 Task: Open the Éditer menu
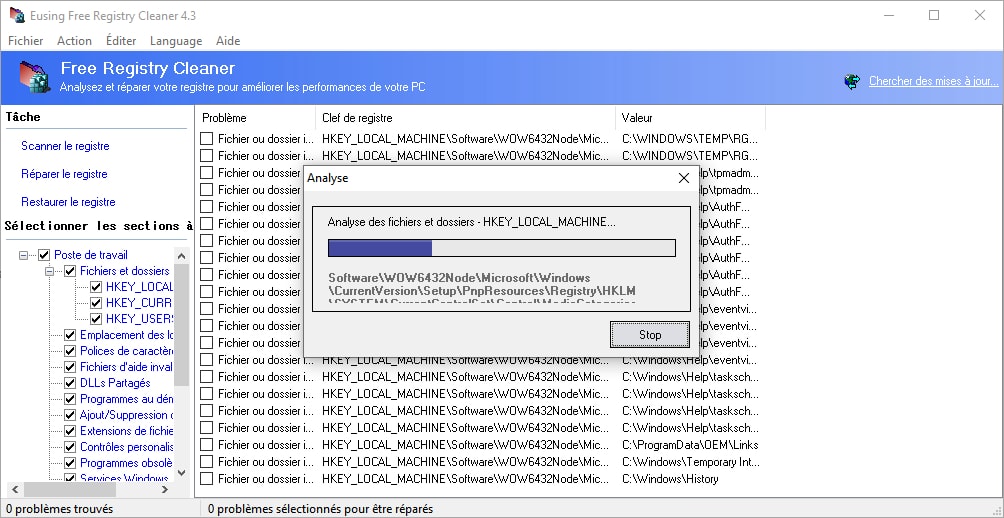121,41
